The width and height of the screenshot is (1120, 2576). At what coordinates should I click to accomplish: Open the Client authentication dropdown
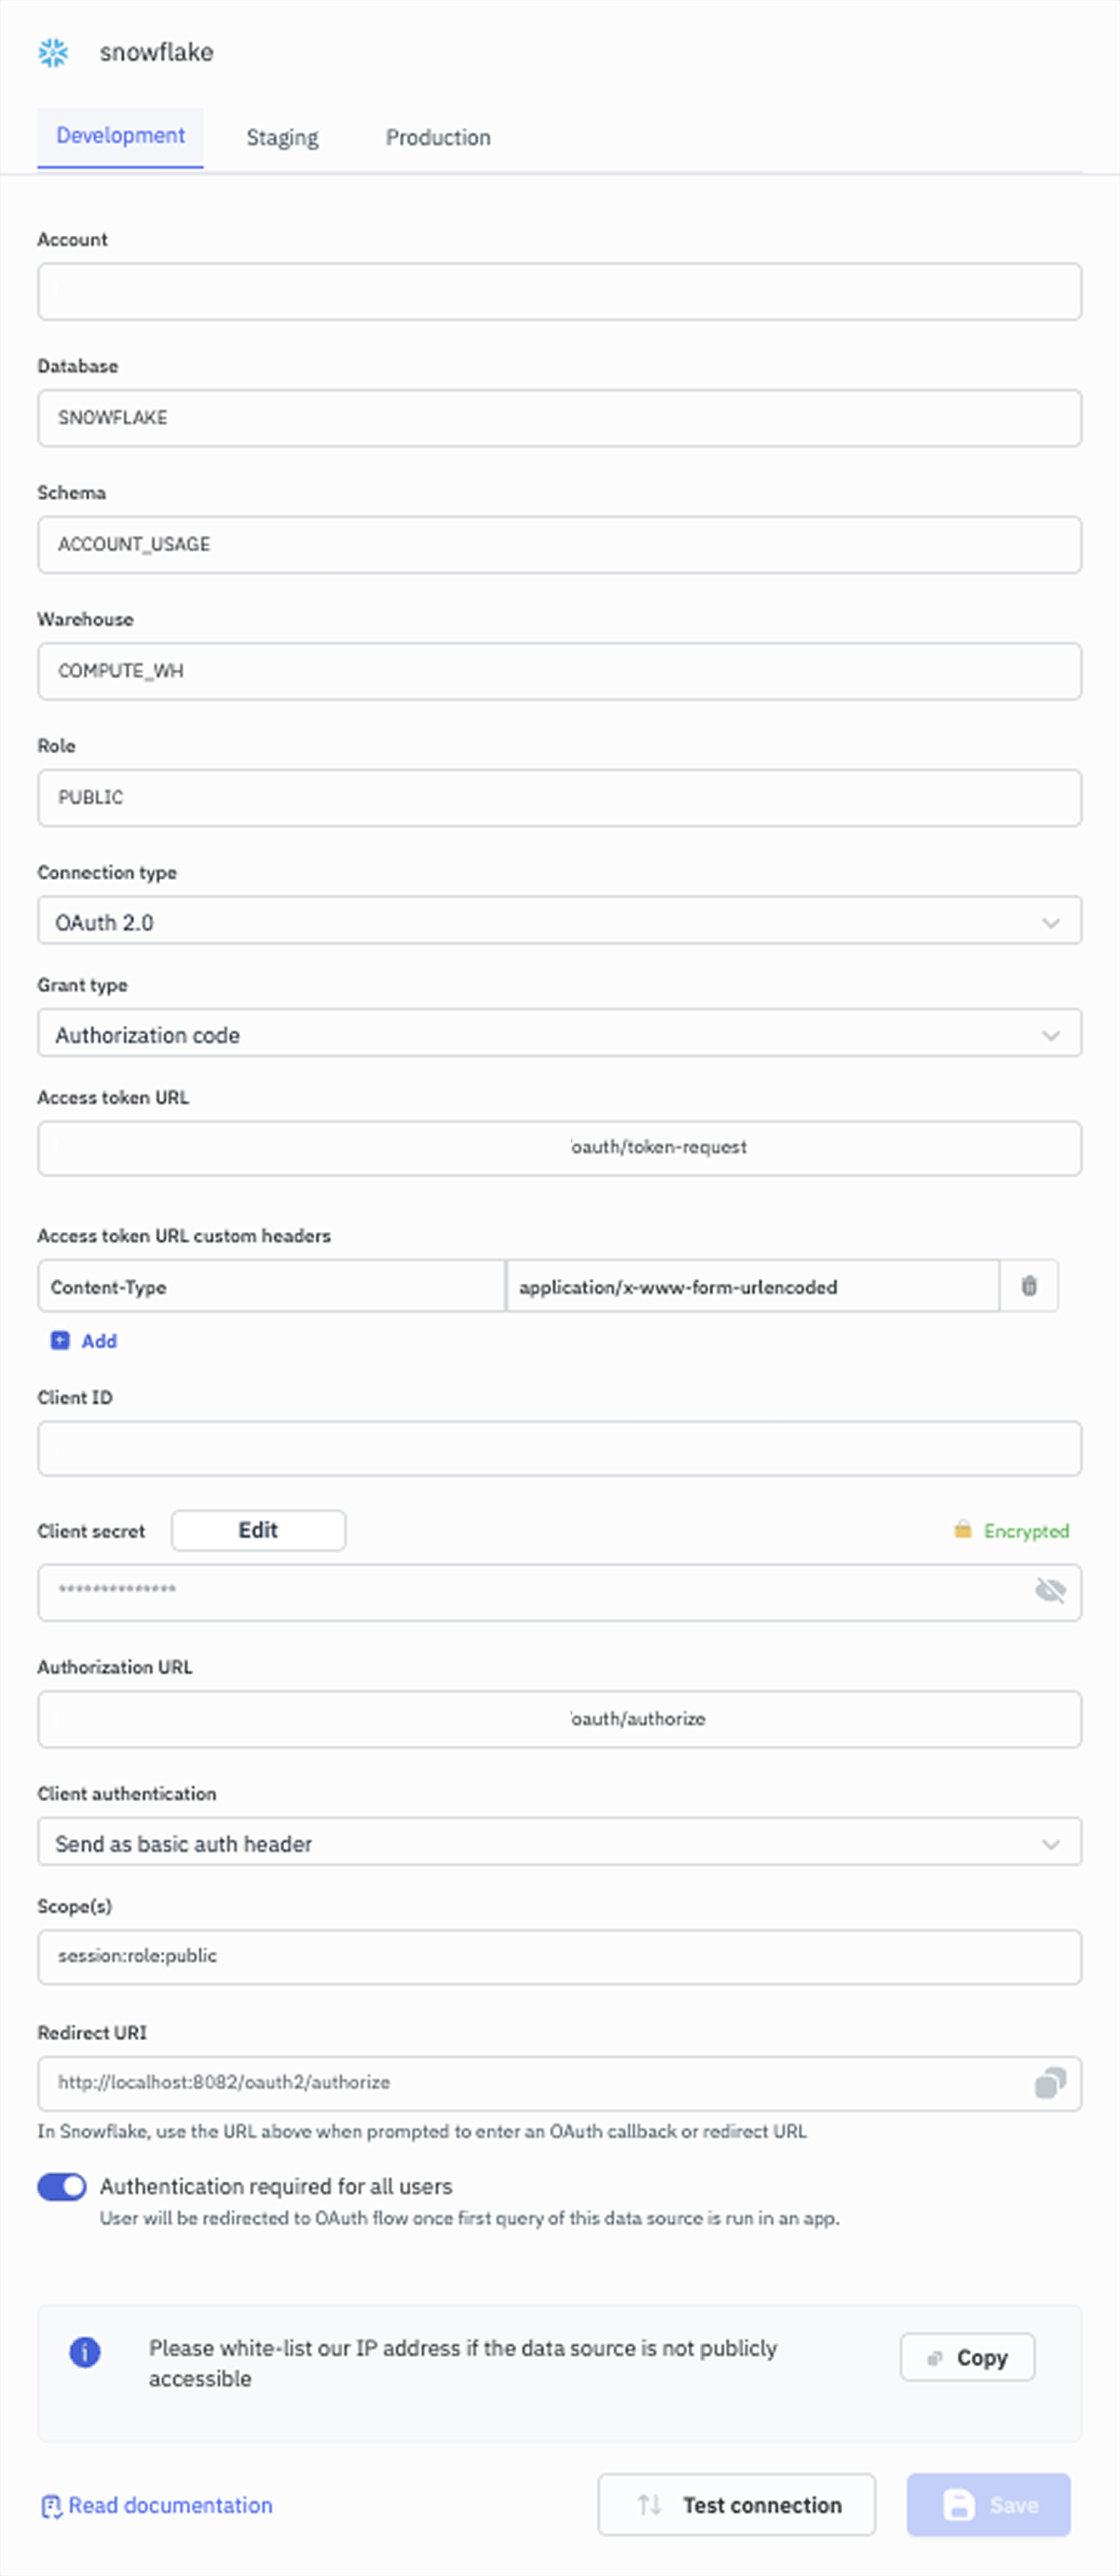click(559, 1843)
